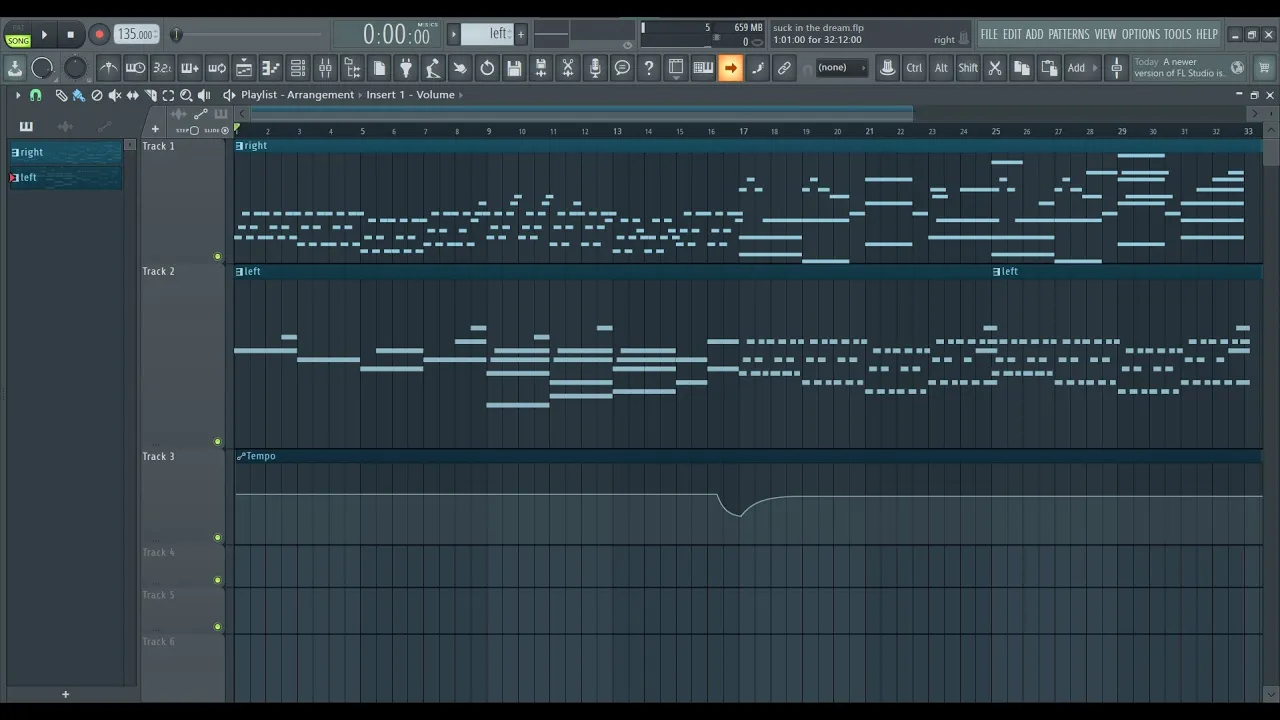Open the browser folder-tree icon
The width and height of the screenshot is (1280, 720).
point(352,68)
